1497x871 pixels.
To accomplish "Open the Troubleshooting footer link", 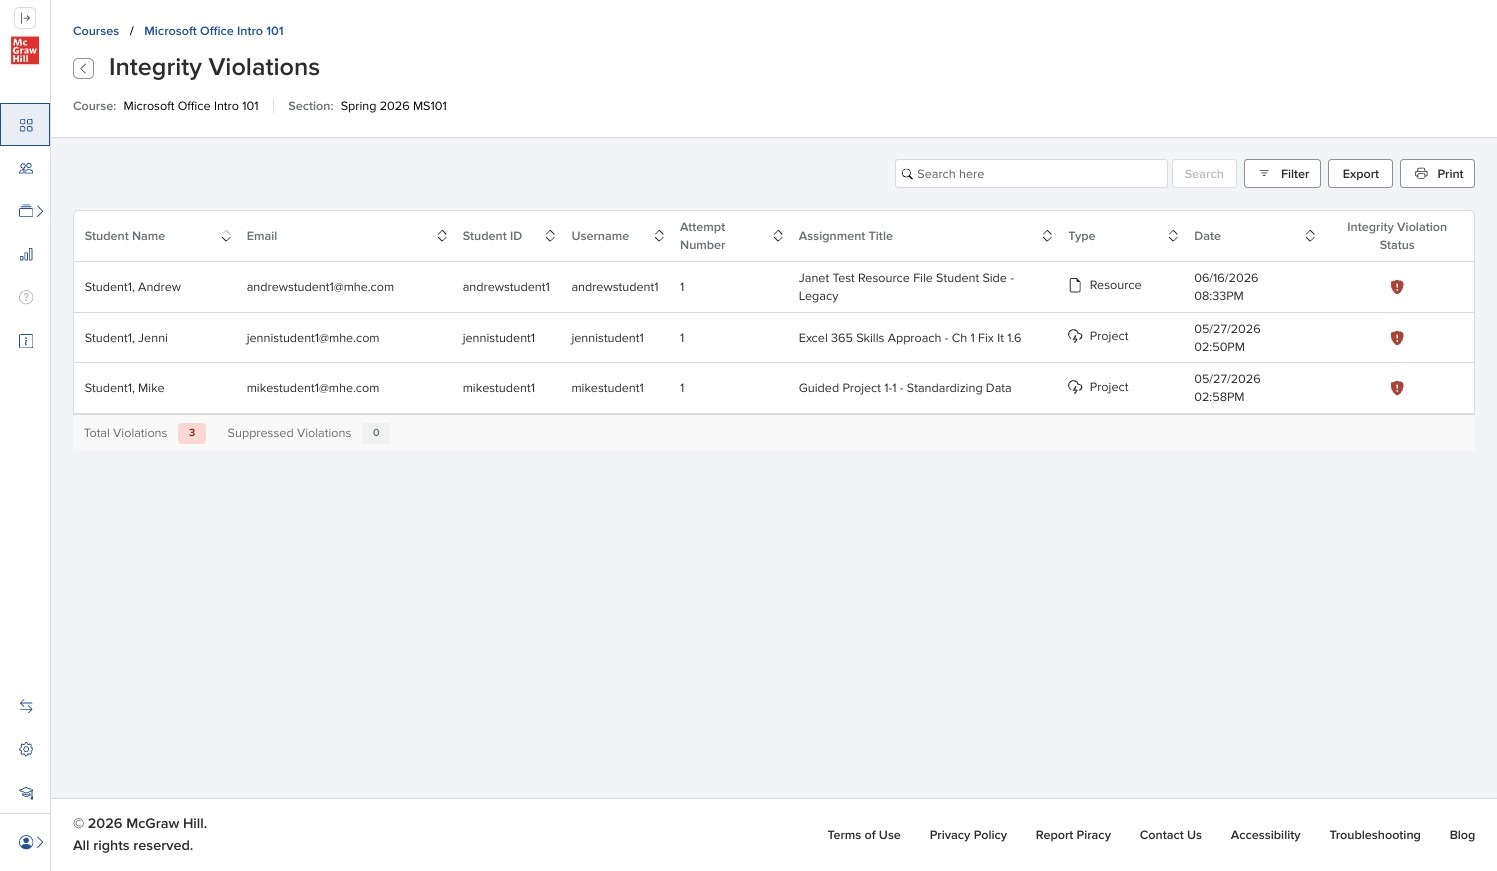I will coord(1375,835).
